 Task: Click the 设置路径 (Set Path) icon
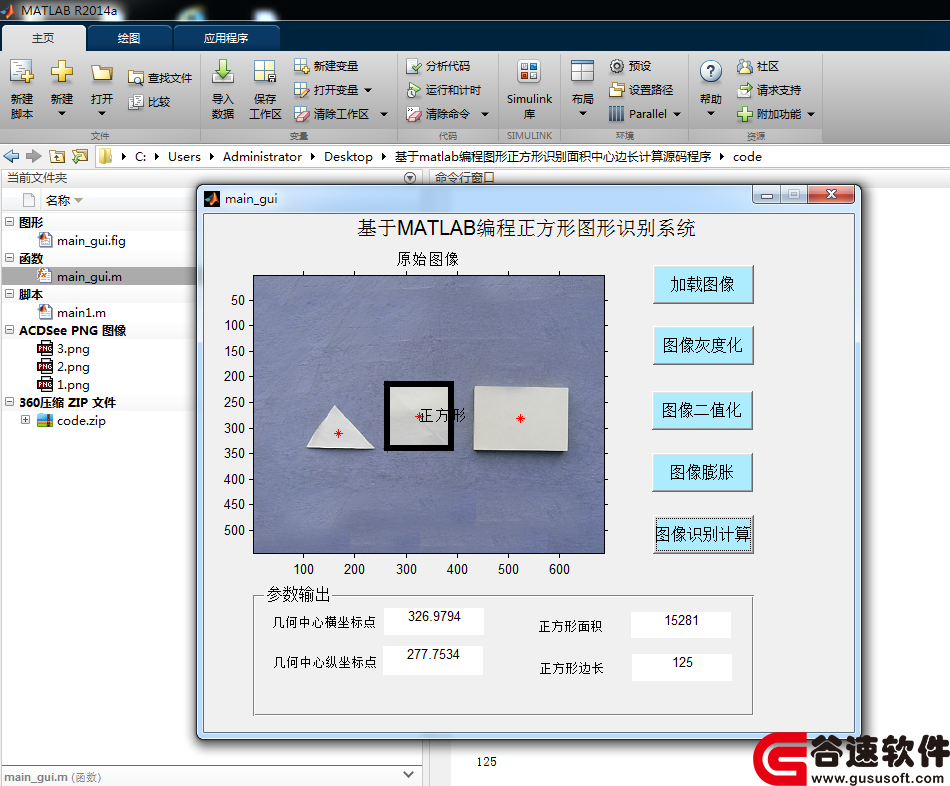(x=616, y=90)
